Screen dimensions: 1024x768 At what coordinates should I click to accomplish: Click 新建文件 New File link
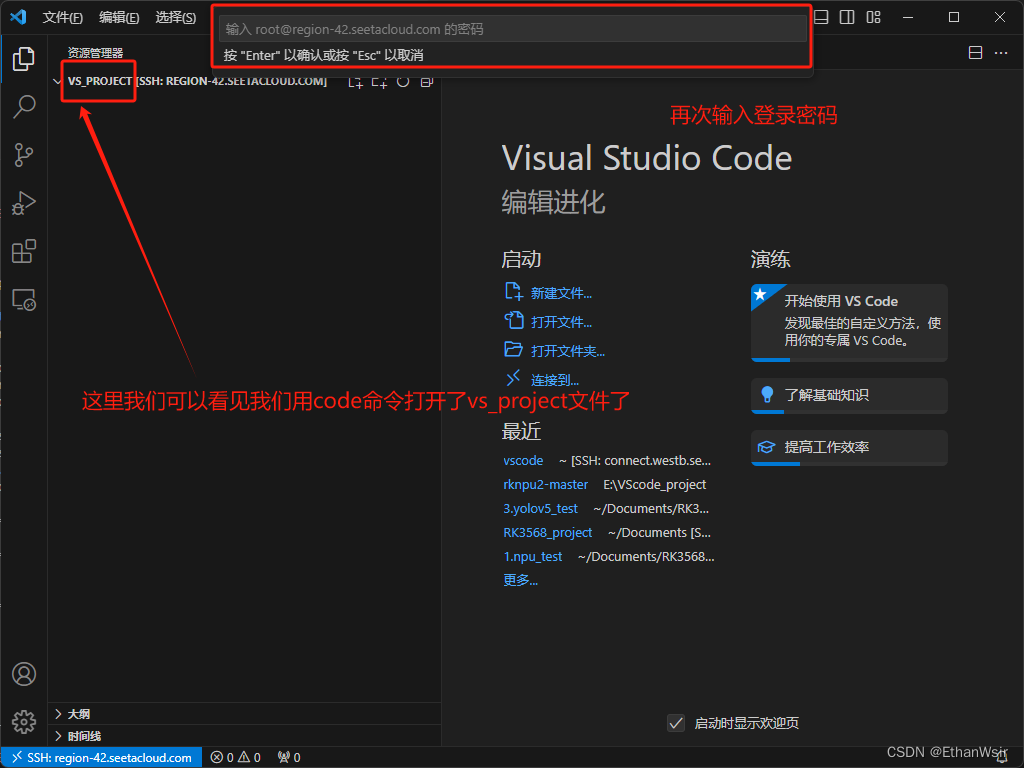[561, 294]
